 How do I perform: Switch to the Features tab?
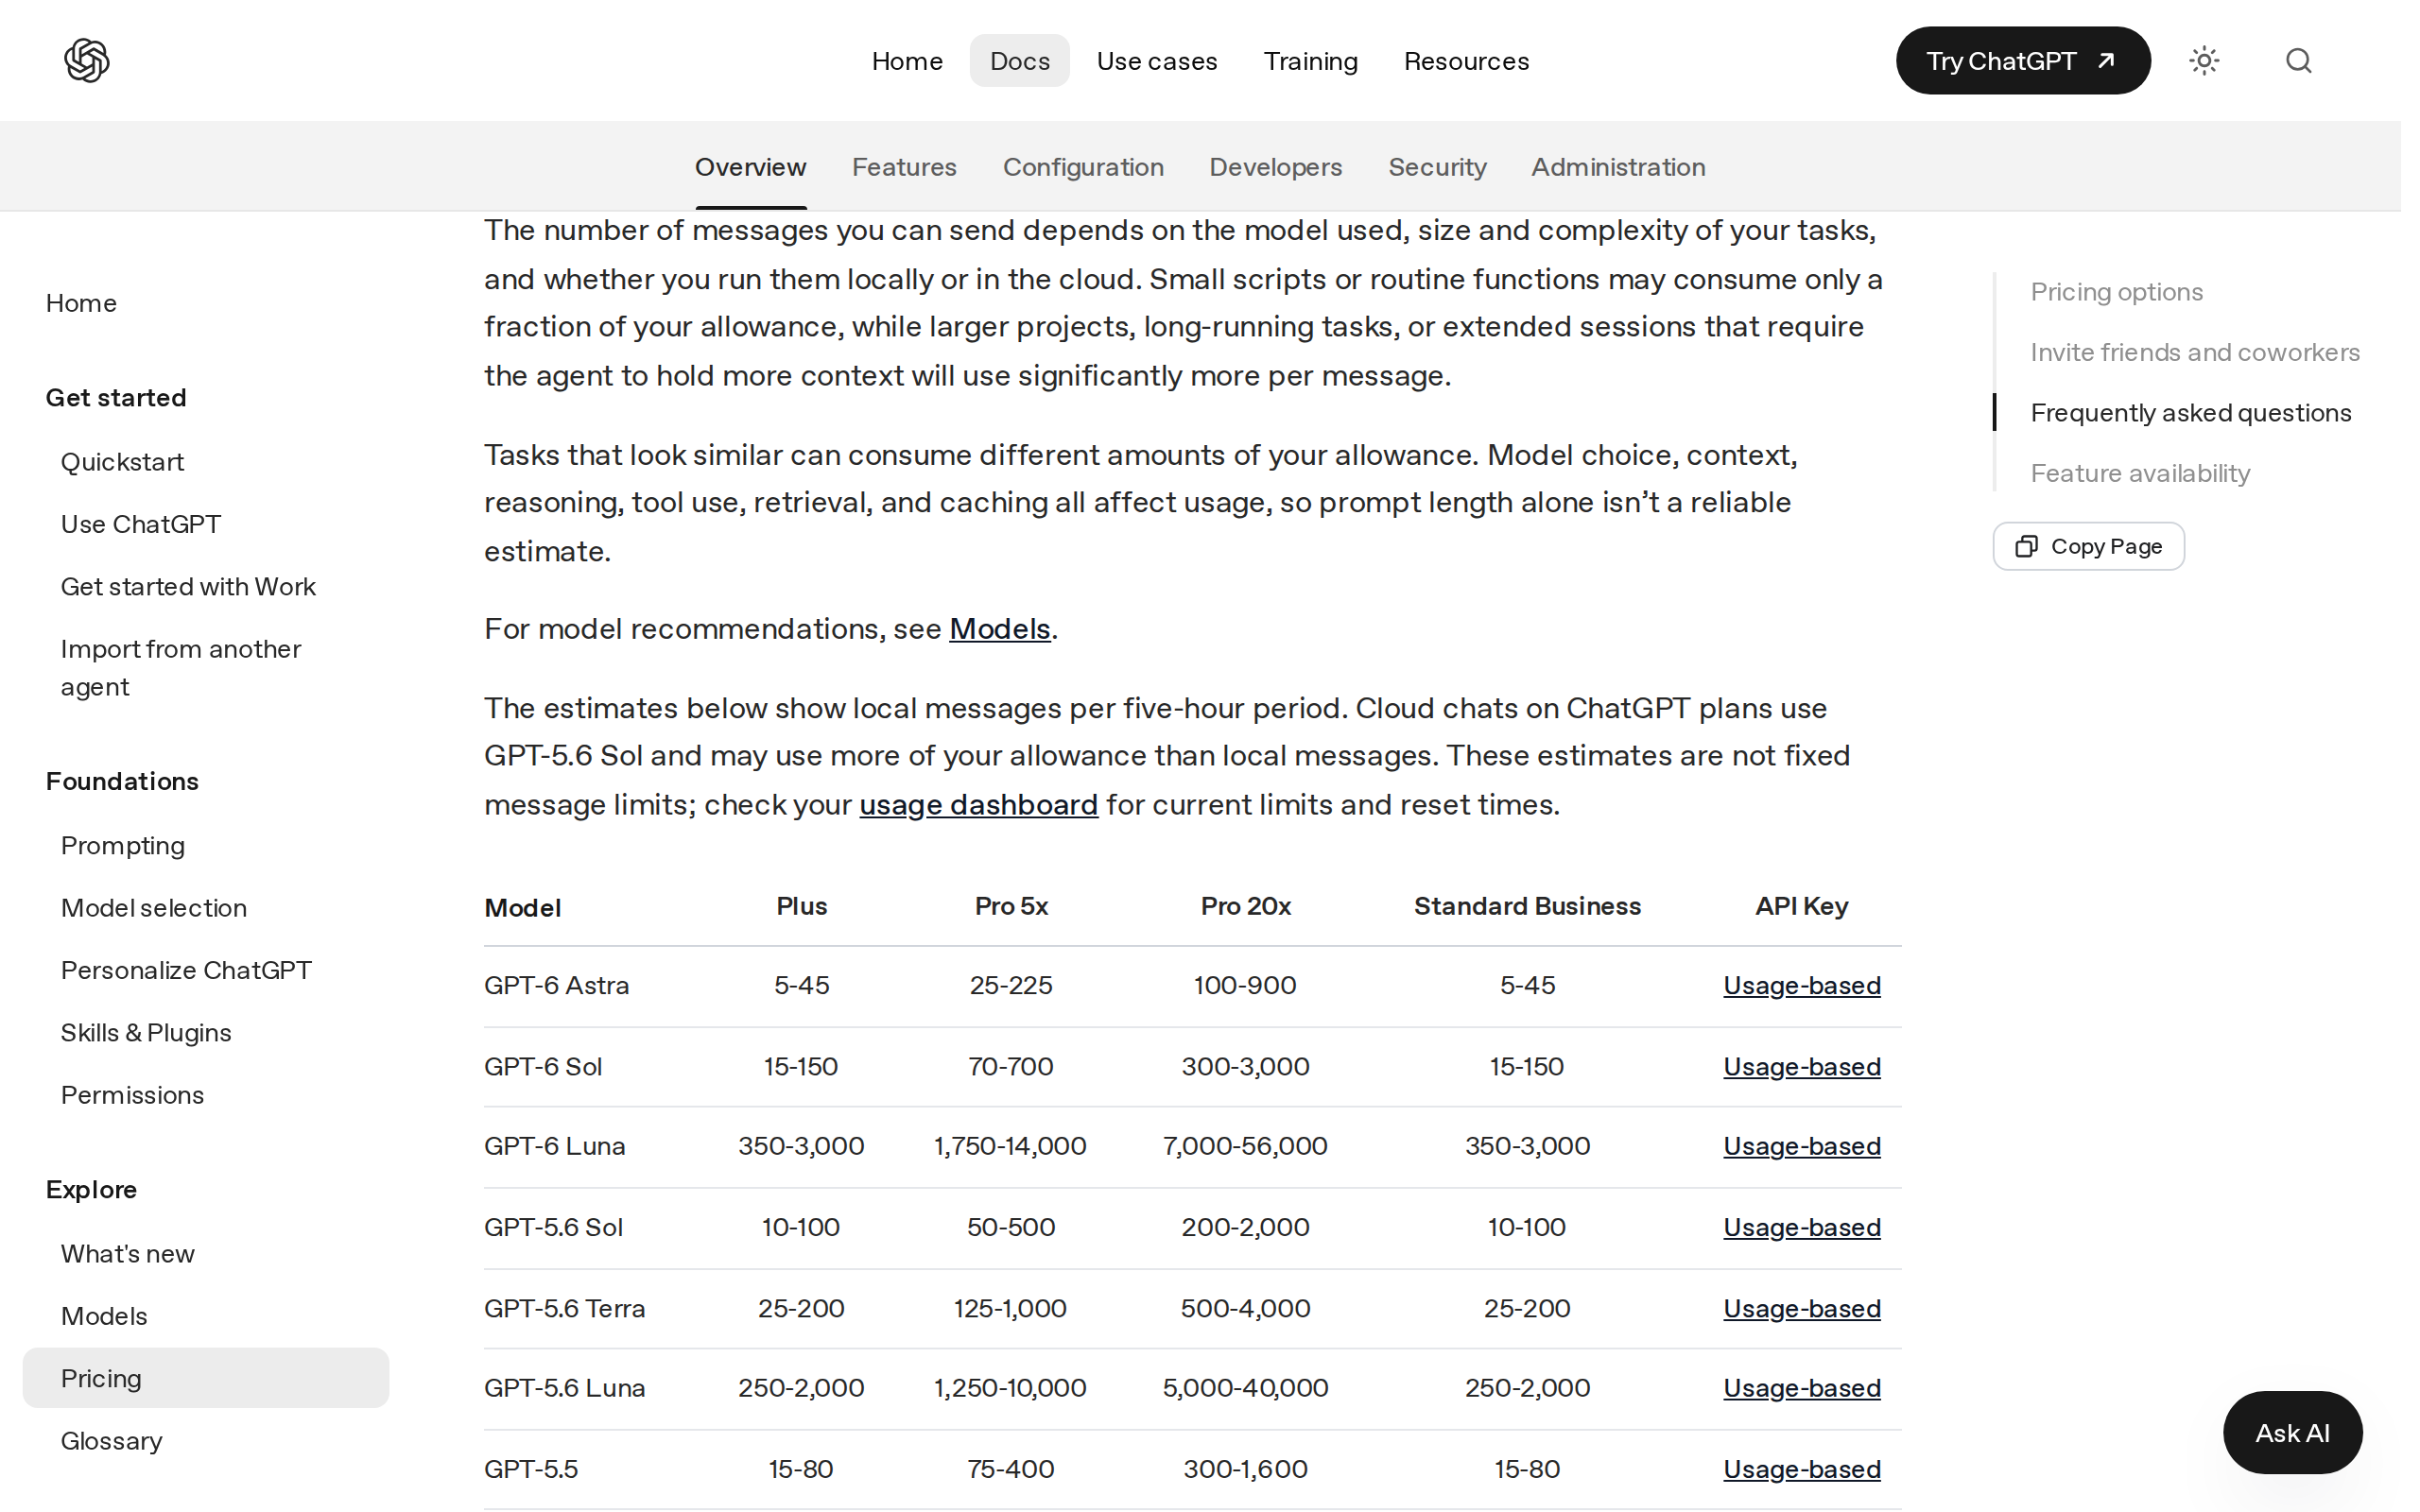tap(904, 167)
